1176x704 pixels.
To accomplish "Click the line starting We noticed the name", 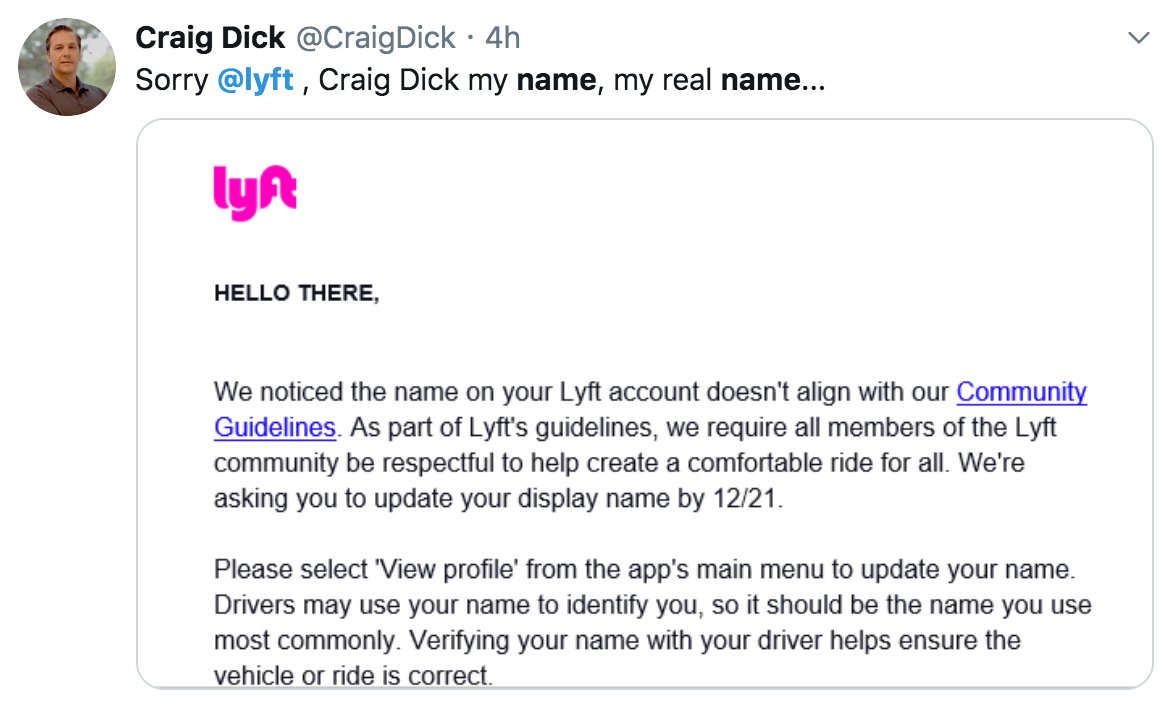I will click(650, 391).
